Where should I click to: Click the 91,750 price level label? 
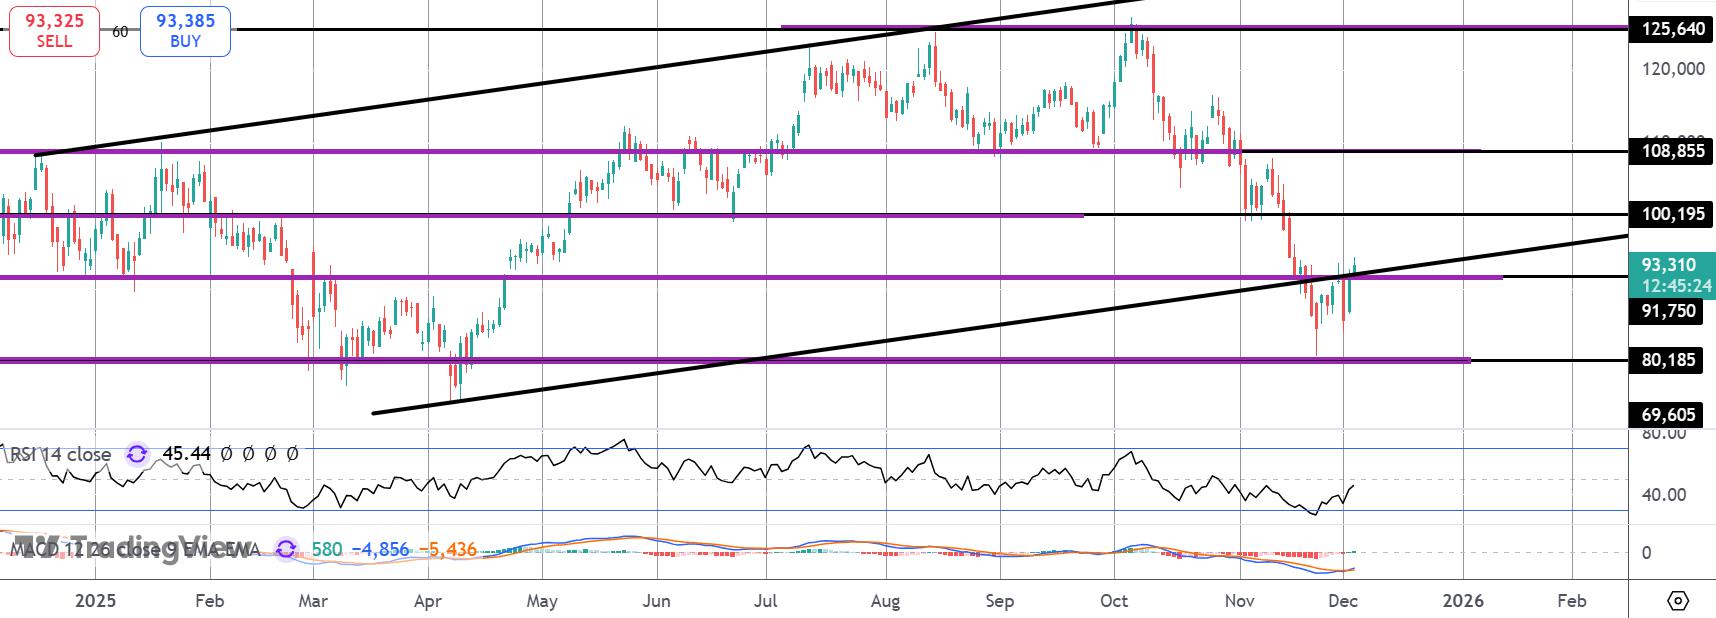1667,311
